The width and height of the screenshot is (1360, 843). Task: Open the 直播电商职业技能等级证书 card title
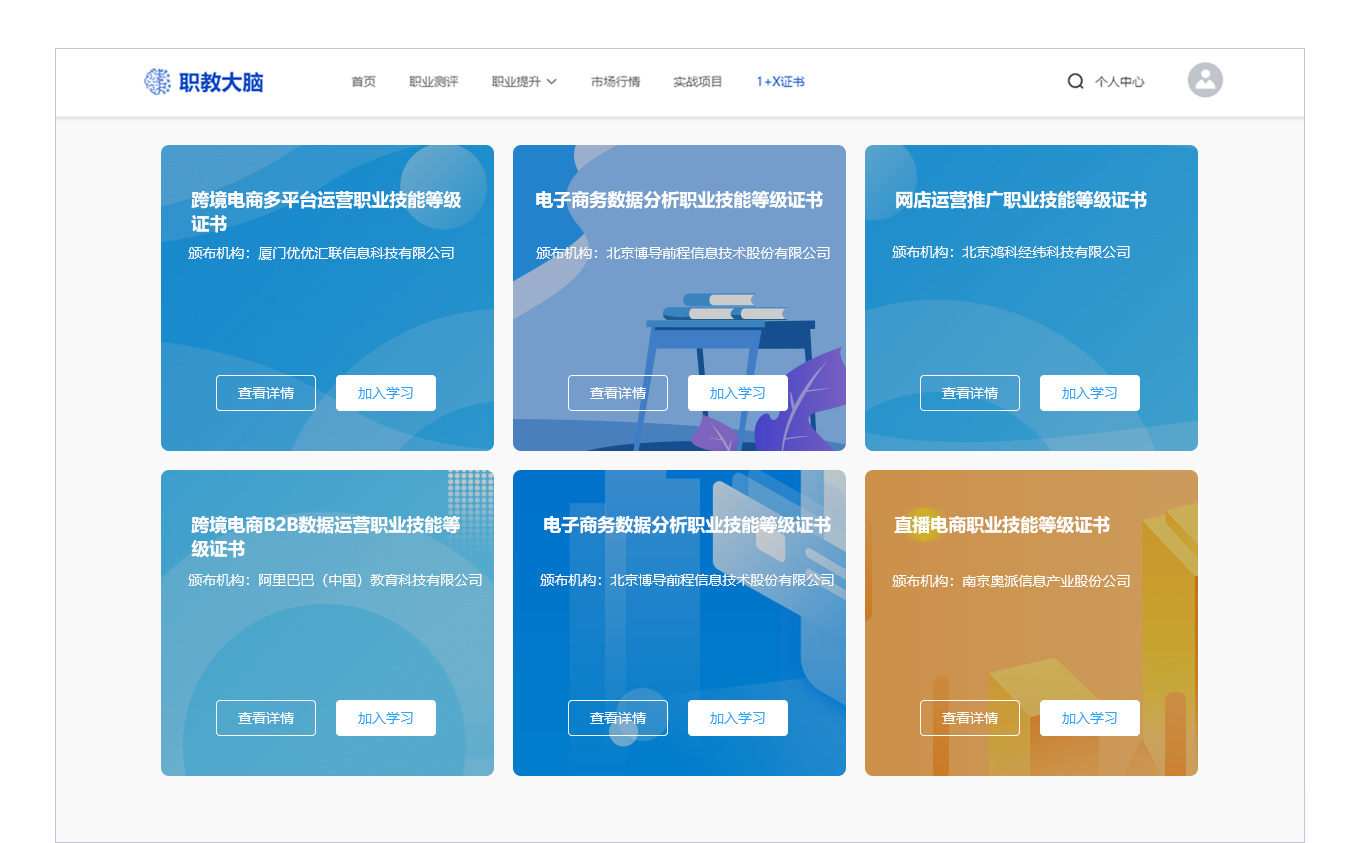tap(1001, 525)
